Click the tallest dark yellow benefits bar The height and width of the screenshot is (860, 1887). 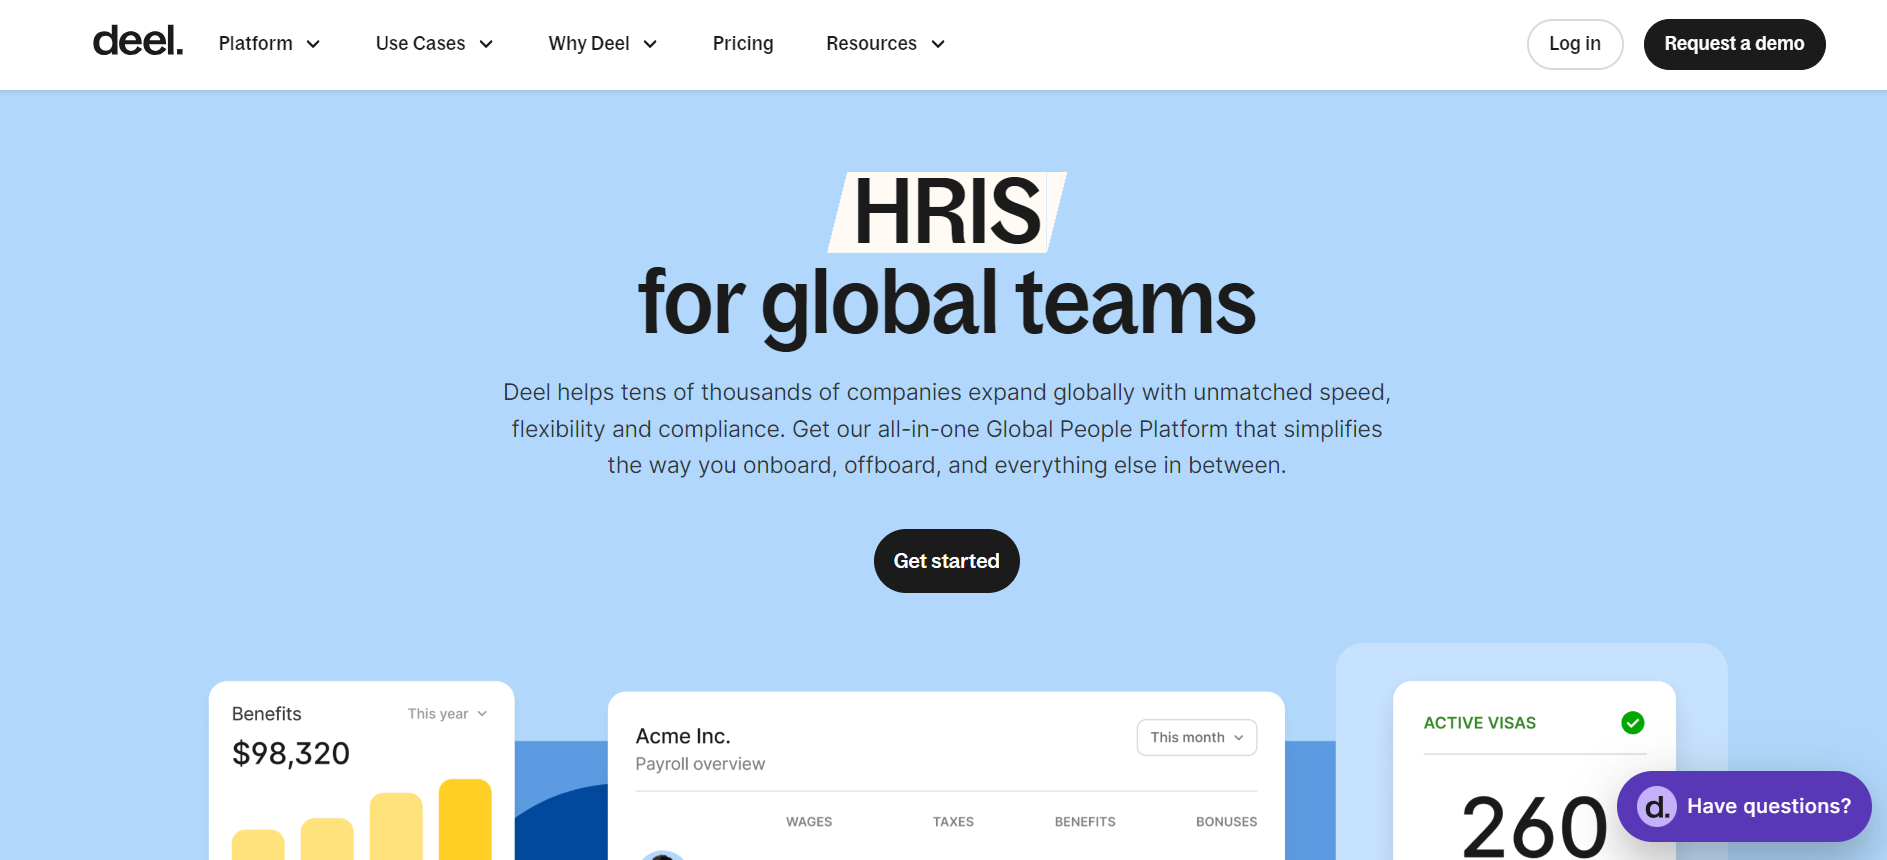[465, 819]
